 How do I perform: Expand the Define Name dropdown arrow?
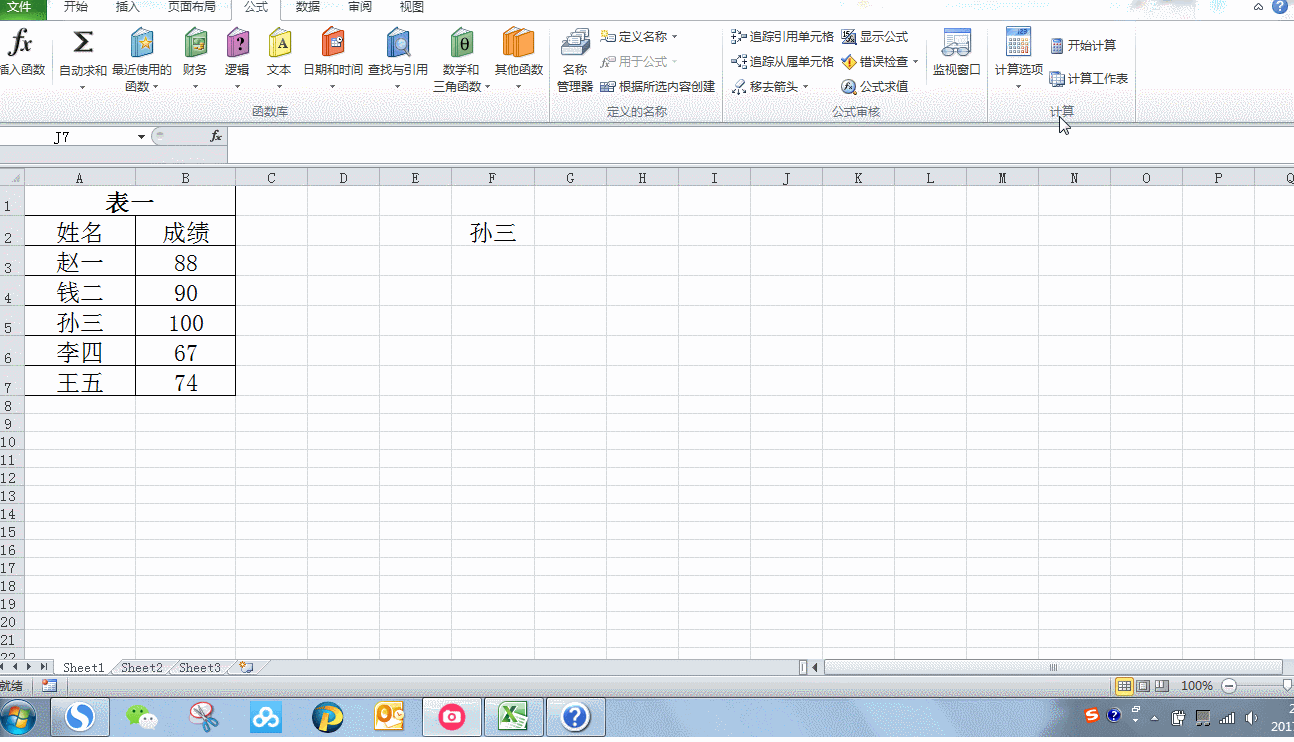coord(675,37)
